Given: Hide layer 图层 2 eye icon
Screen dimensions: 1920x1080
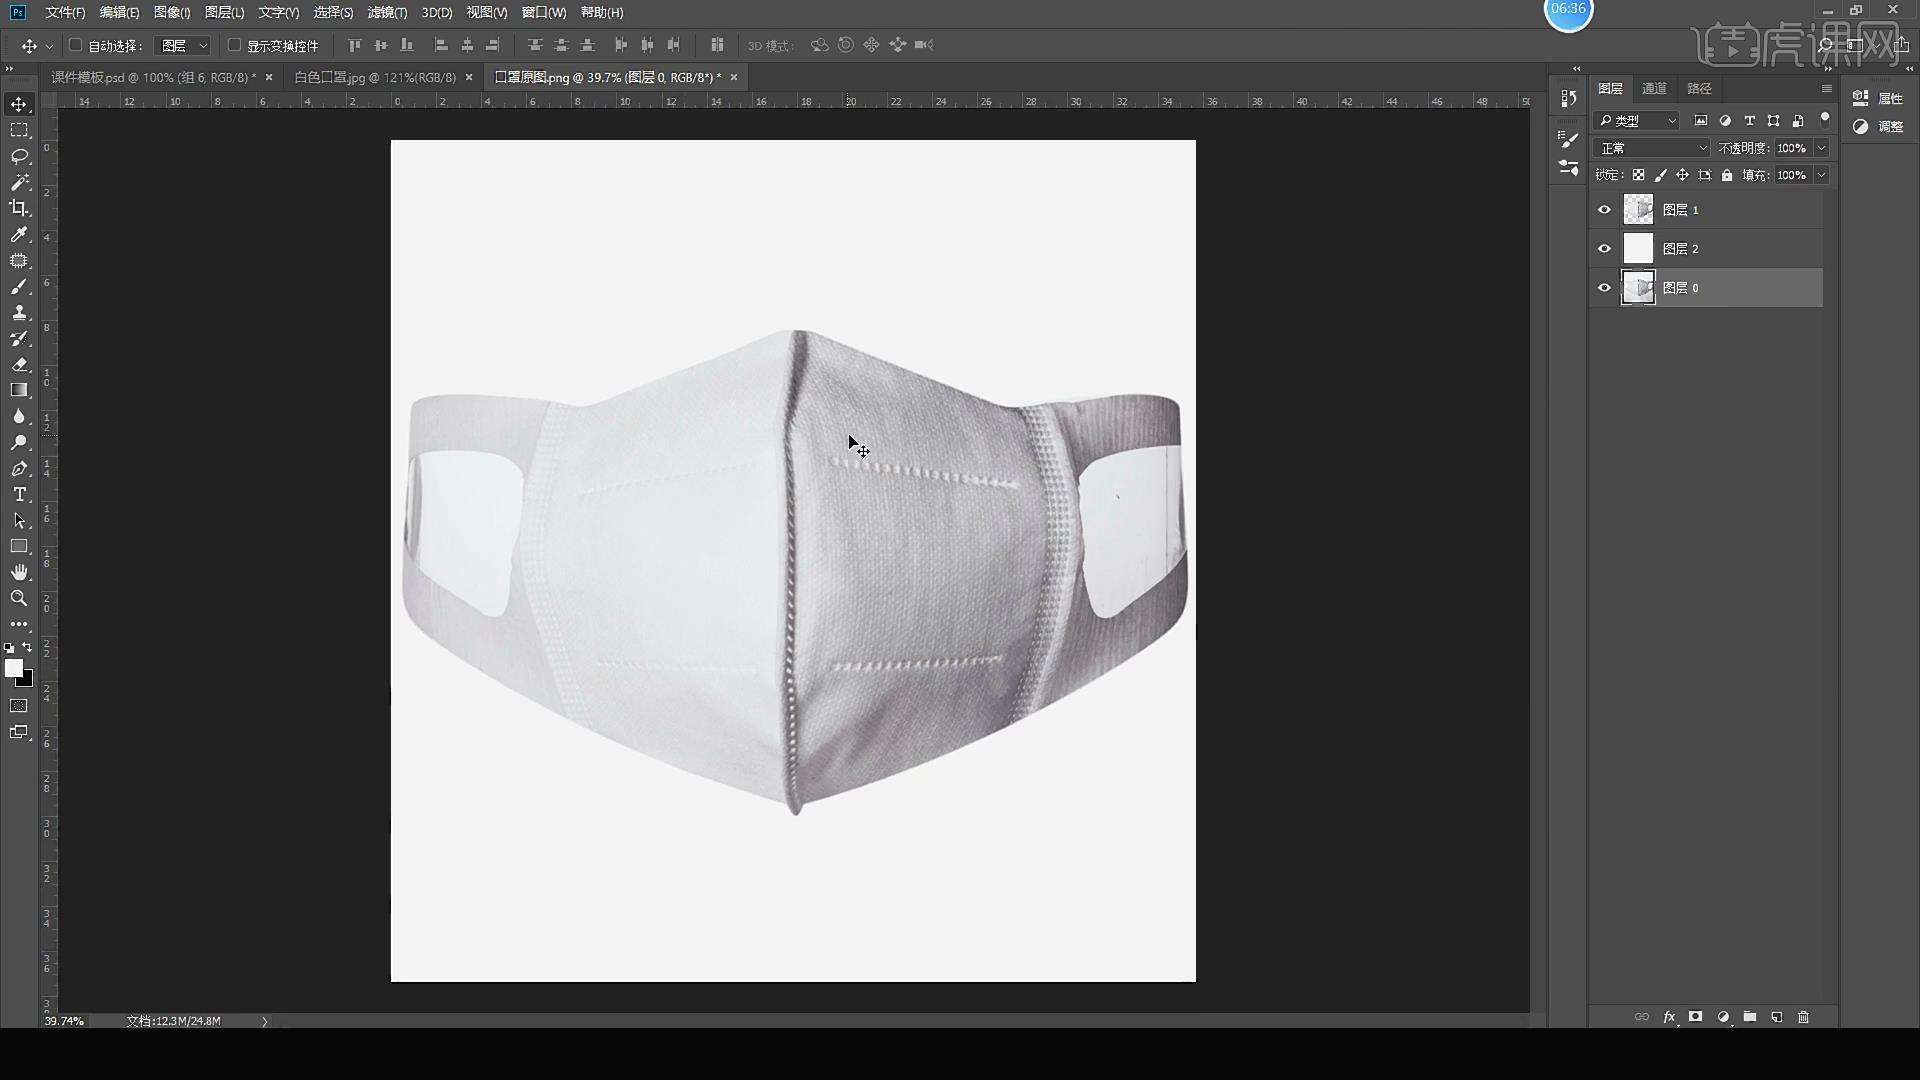Looking at the screenshot, I should point(1604,249).
